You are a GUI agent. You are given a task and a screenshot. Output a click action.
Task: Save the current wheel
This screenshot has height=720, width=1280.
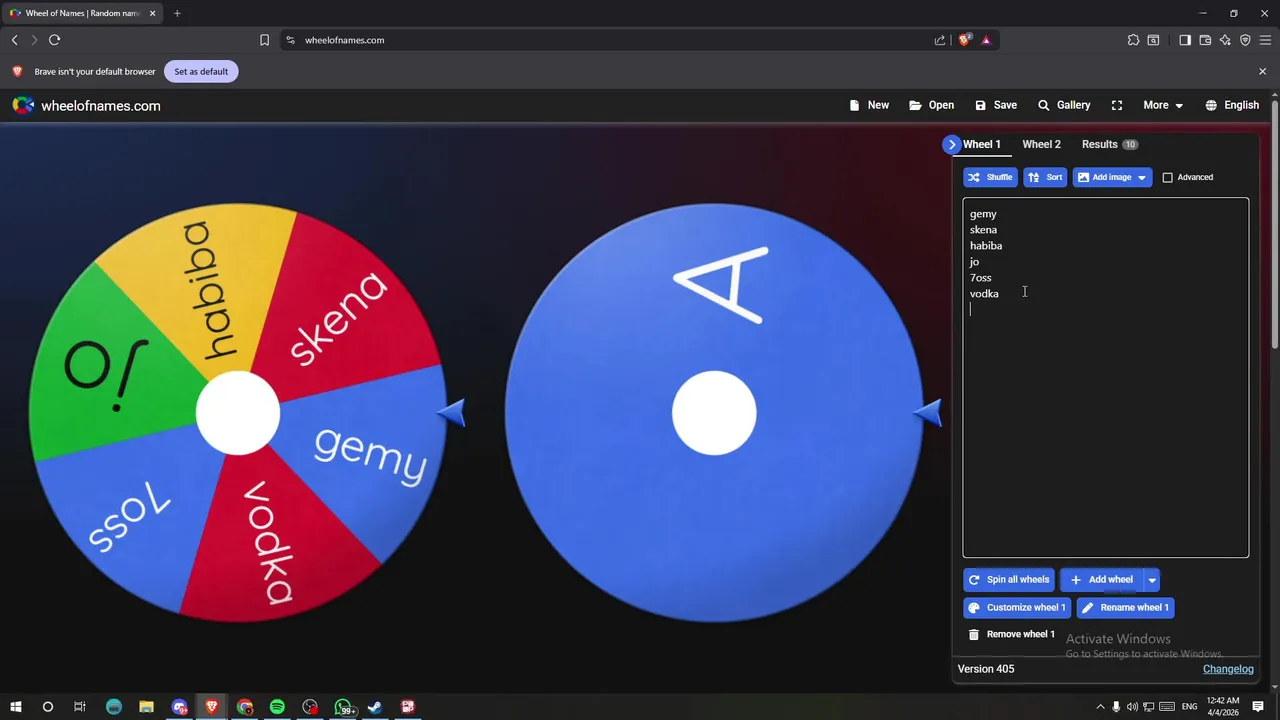[x=996, y=105]
